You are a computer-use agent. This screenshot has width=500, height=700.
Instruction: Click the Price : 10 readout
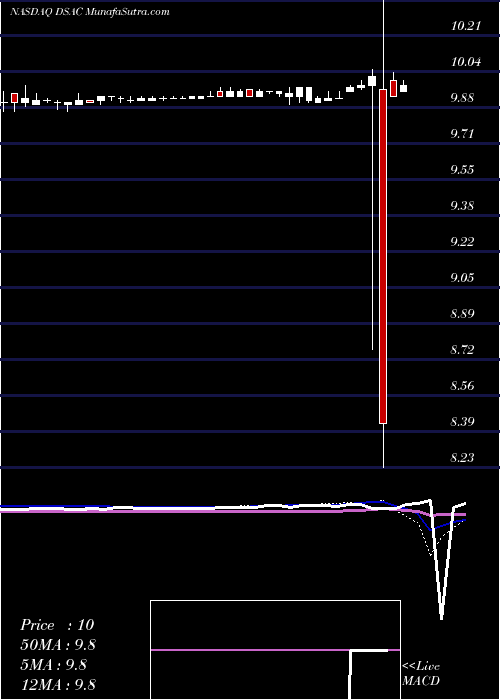tap(57, 625)
